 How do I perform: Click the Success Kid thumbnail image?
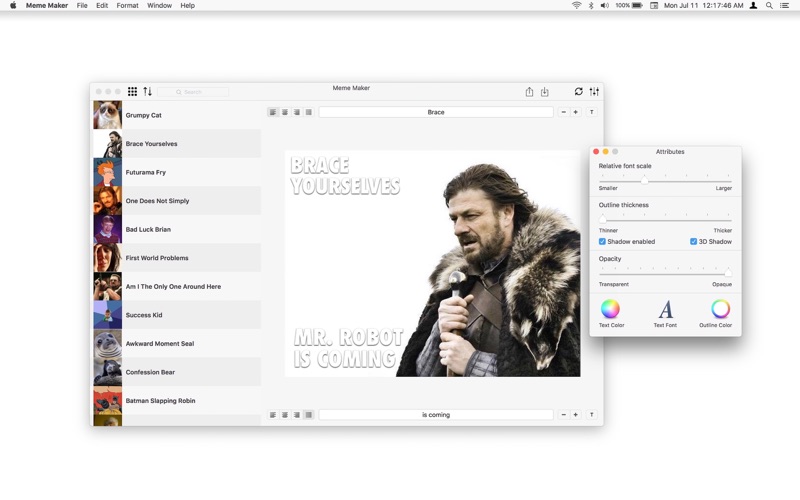click(x=108, y=315)
